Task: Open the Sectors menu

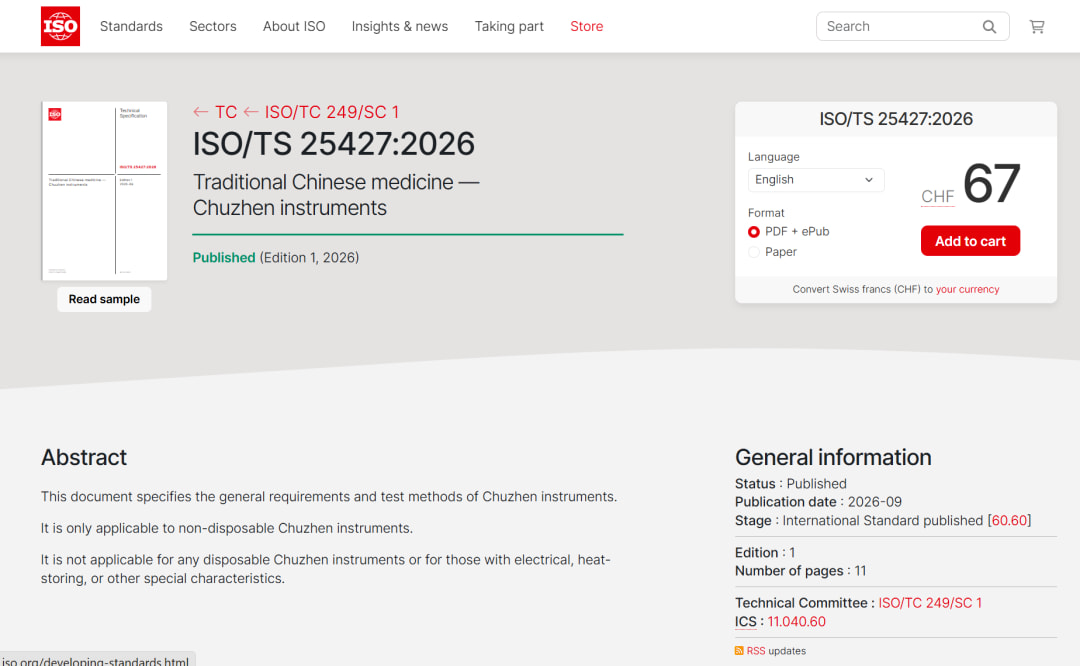Action: pyautogui.click(x=213, y=26)
